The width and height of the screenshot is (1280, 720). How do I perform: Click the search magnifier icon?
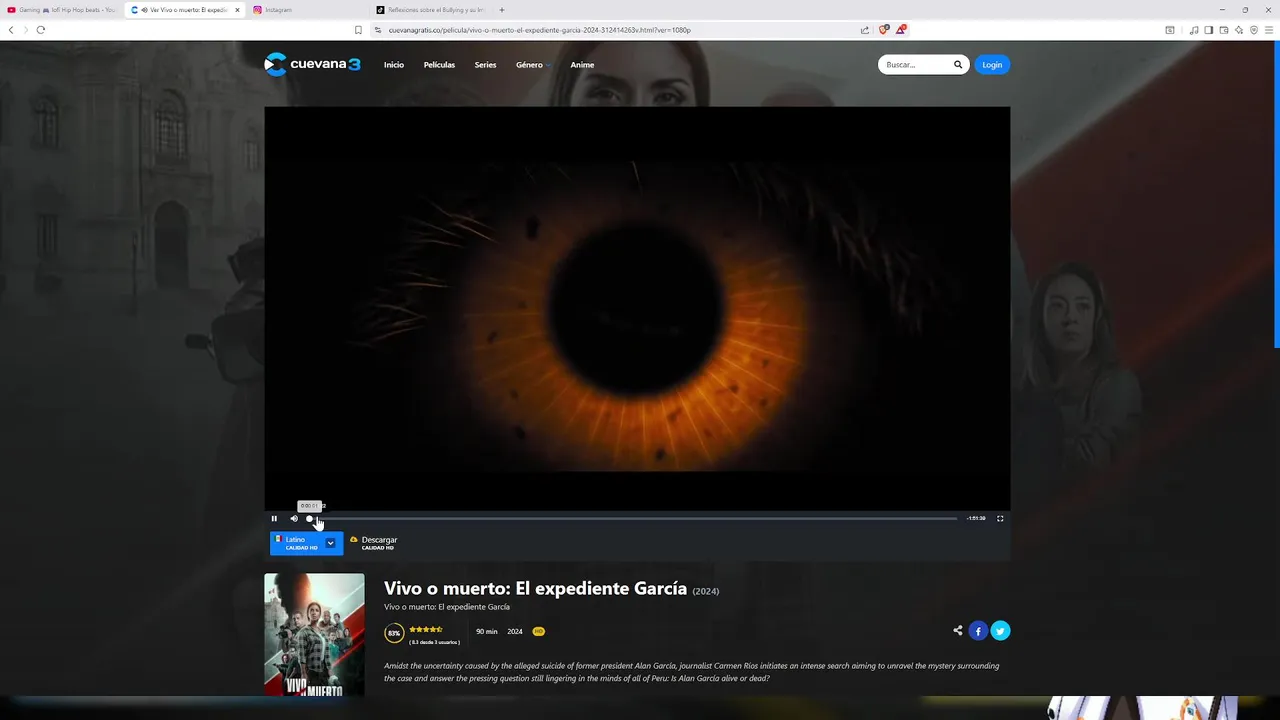957,65
